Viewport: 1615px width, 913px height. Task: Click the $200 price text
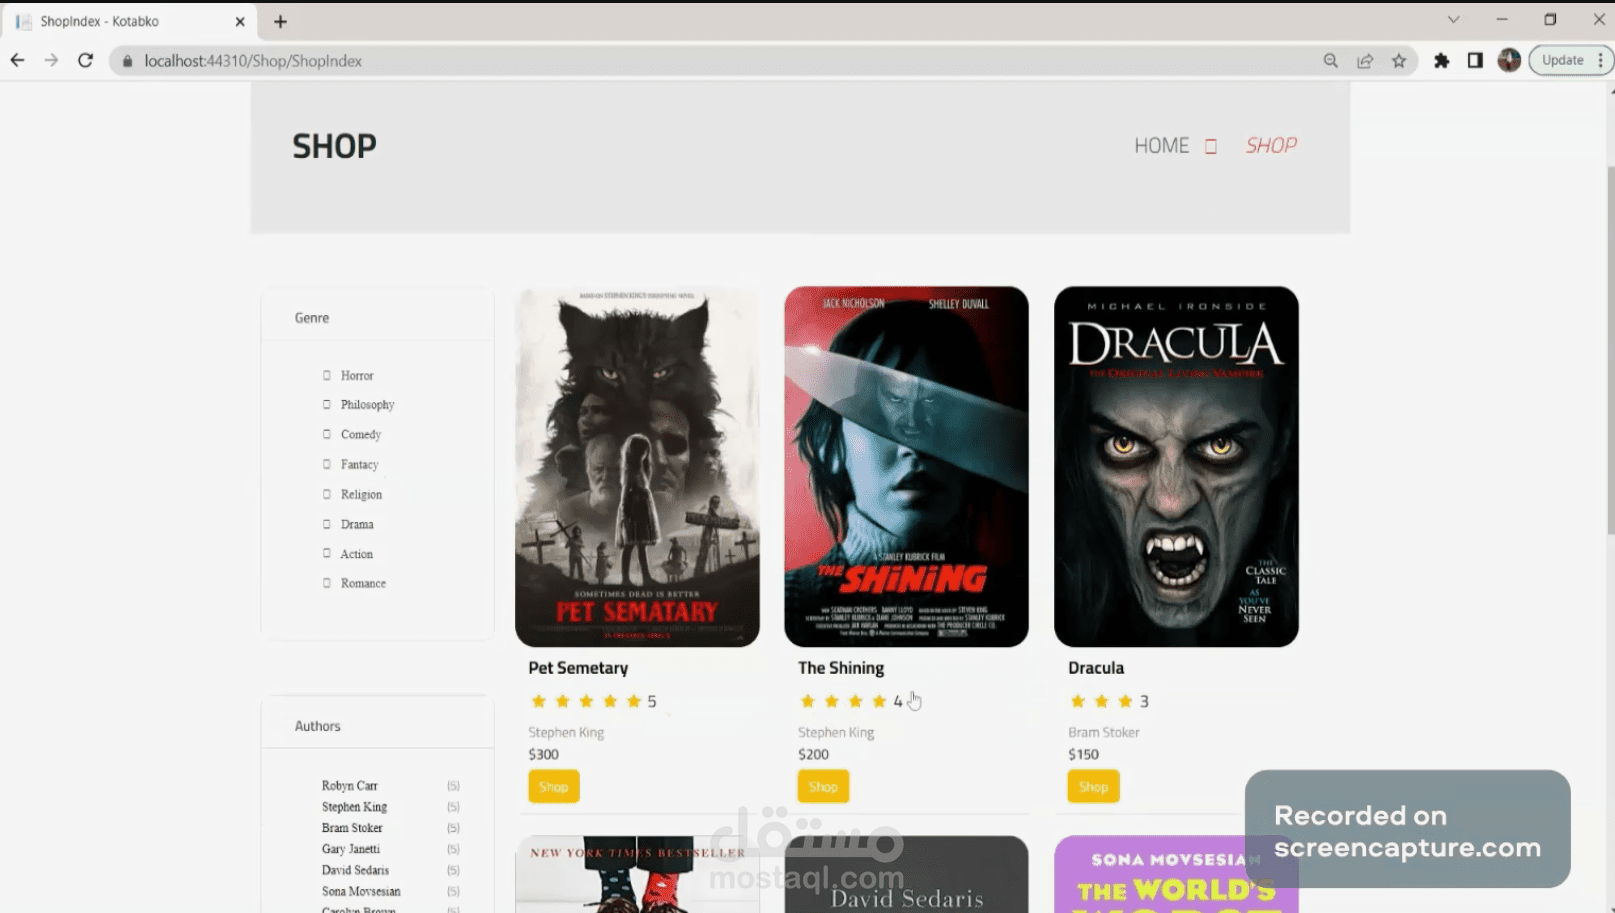813,755
